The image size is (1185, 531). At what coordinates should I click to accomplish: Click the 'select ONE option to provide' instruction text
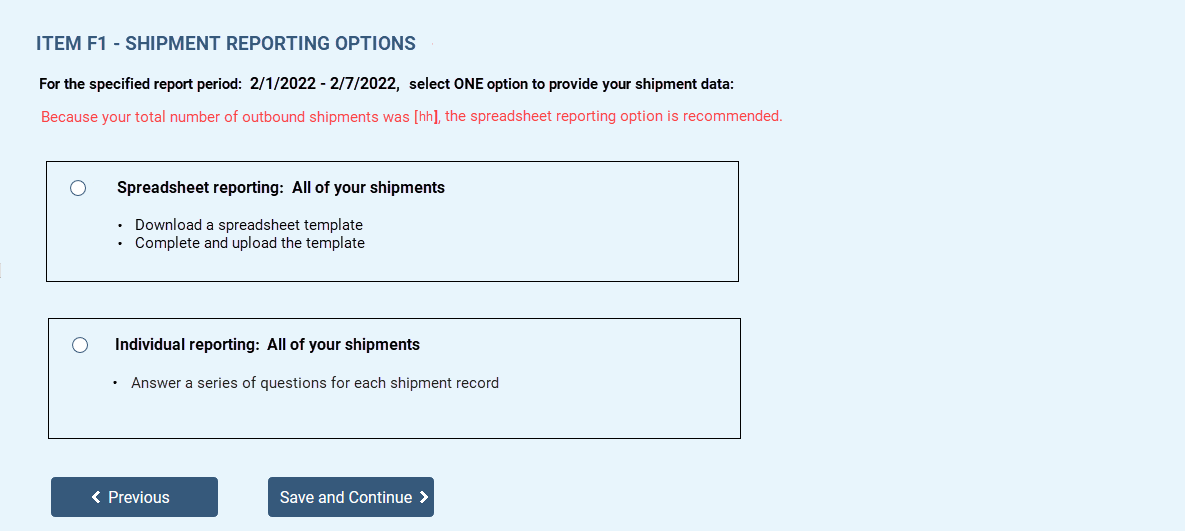tap(571, 84)
